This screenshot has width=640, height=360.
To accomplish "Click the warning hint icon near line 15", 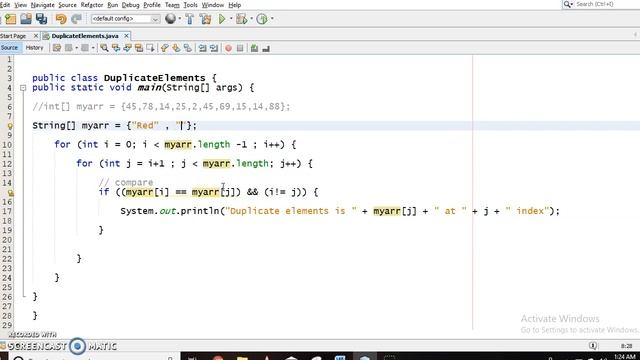I will click(x=10, y=193).
